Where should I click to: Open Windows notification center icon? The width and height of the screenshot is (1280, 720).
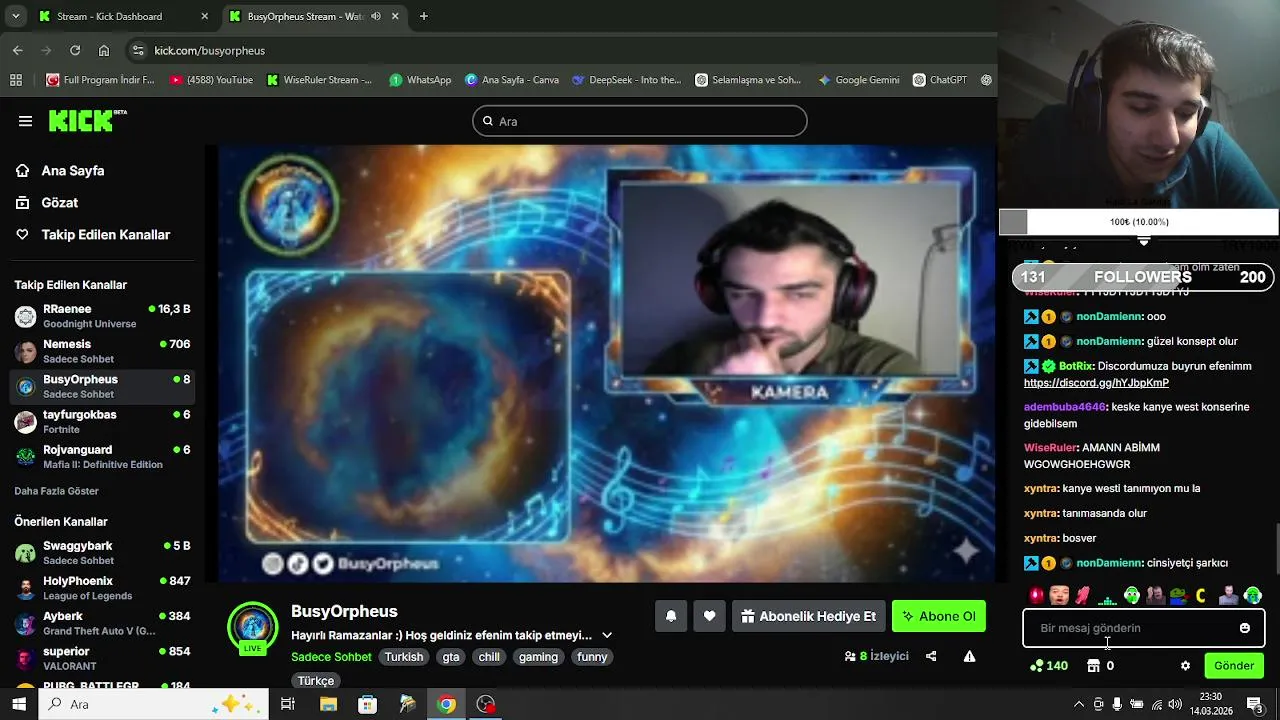[1254, 704]
